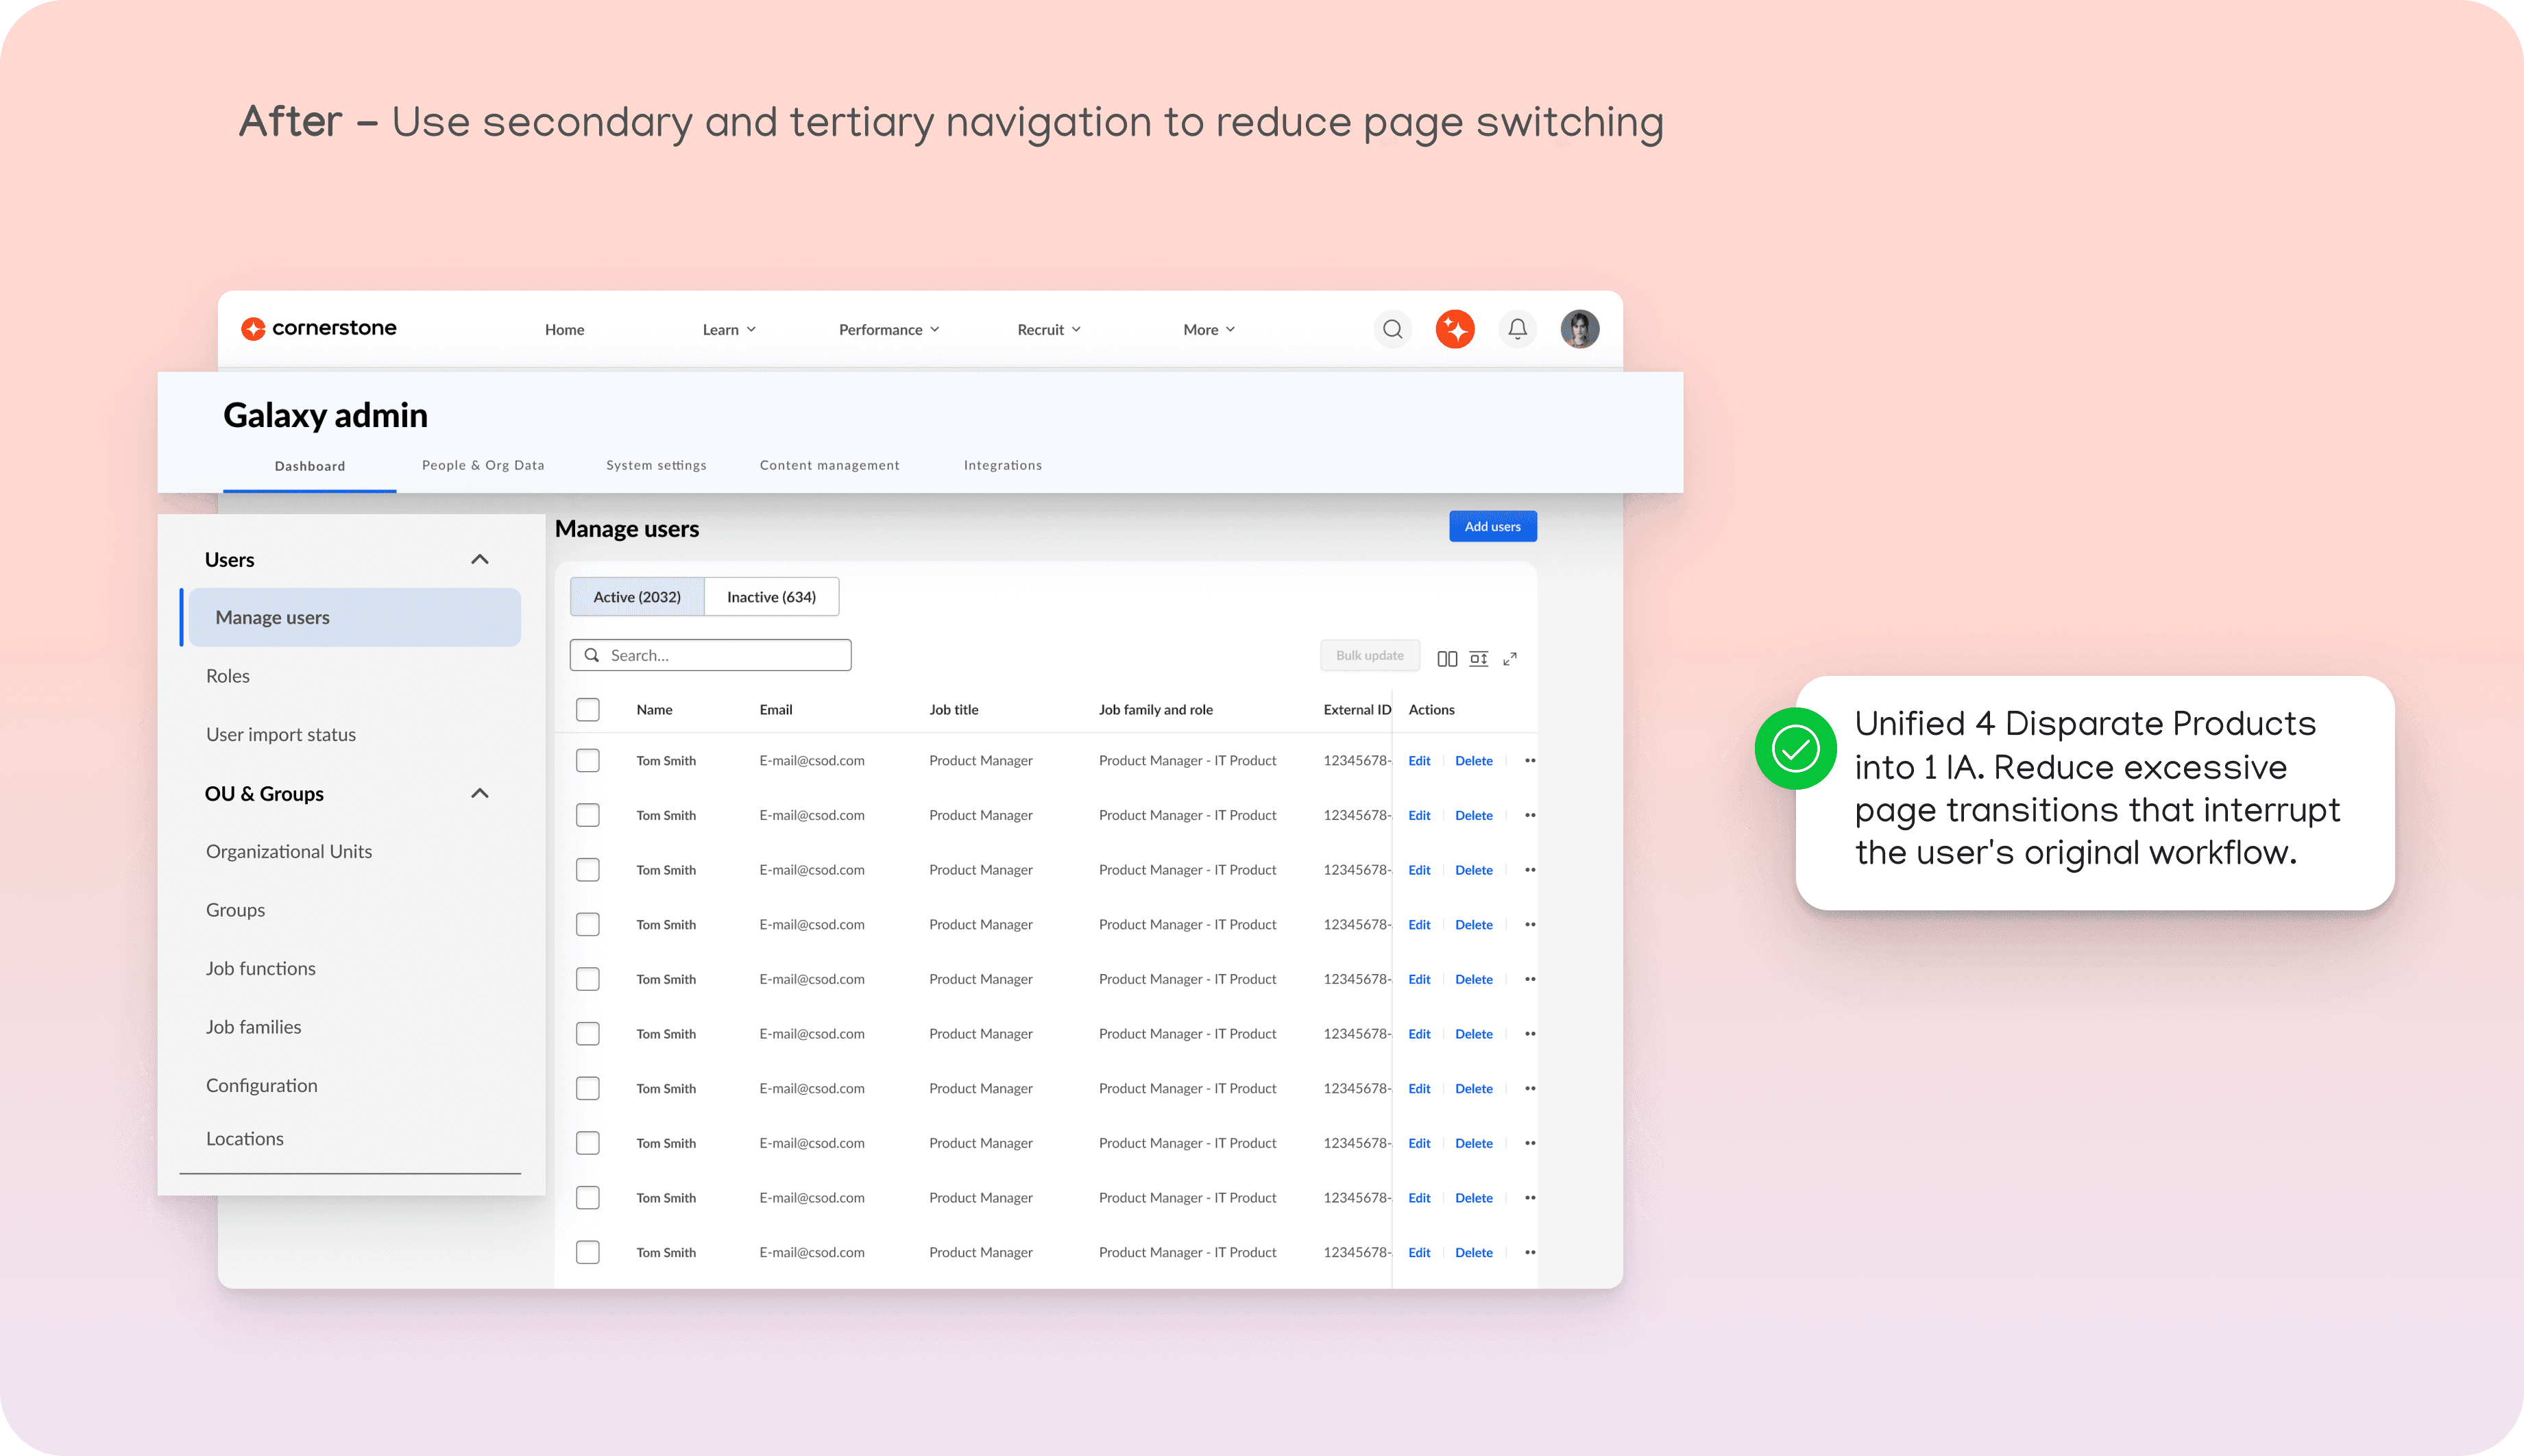2524x1456 pixels.
Task: Collapse the OU & Groups section
Action: (x=480, y=794)
